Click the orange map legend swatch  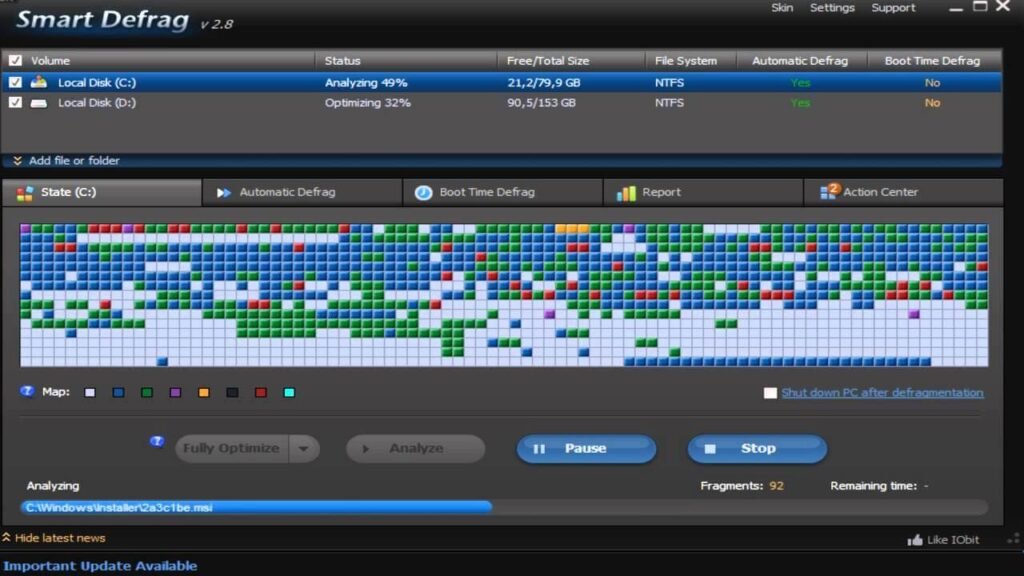(204, 392)
